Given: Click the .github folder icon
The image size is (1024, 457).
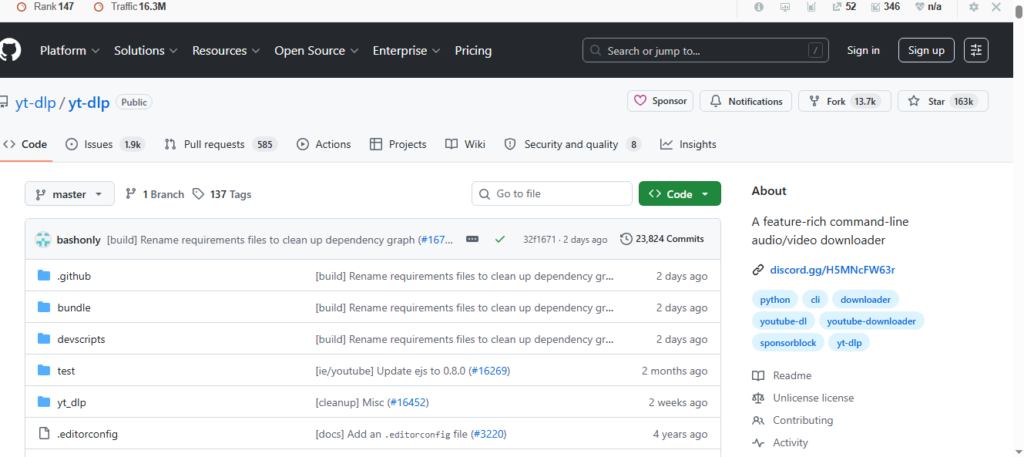Looking at the screenshot, I should click(x=44, y=276).
